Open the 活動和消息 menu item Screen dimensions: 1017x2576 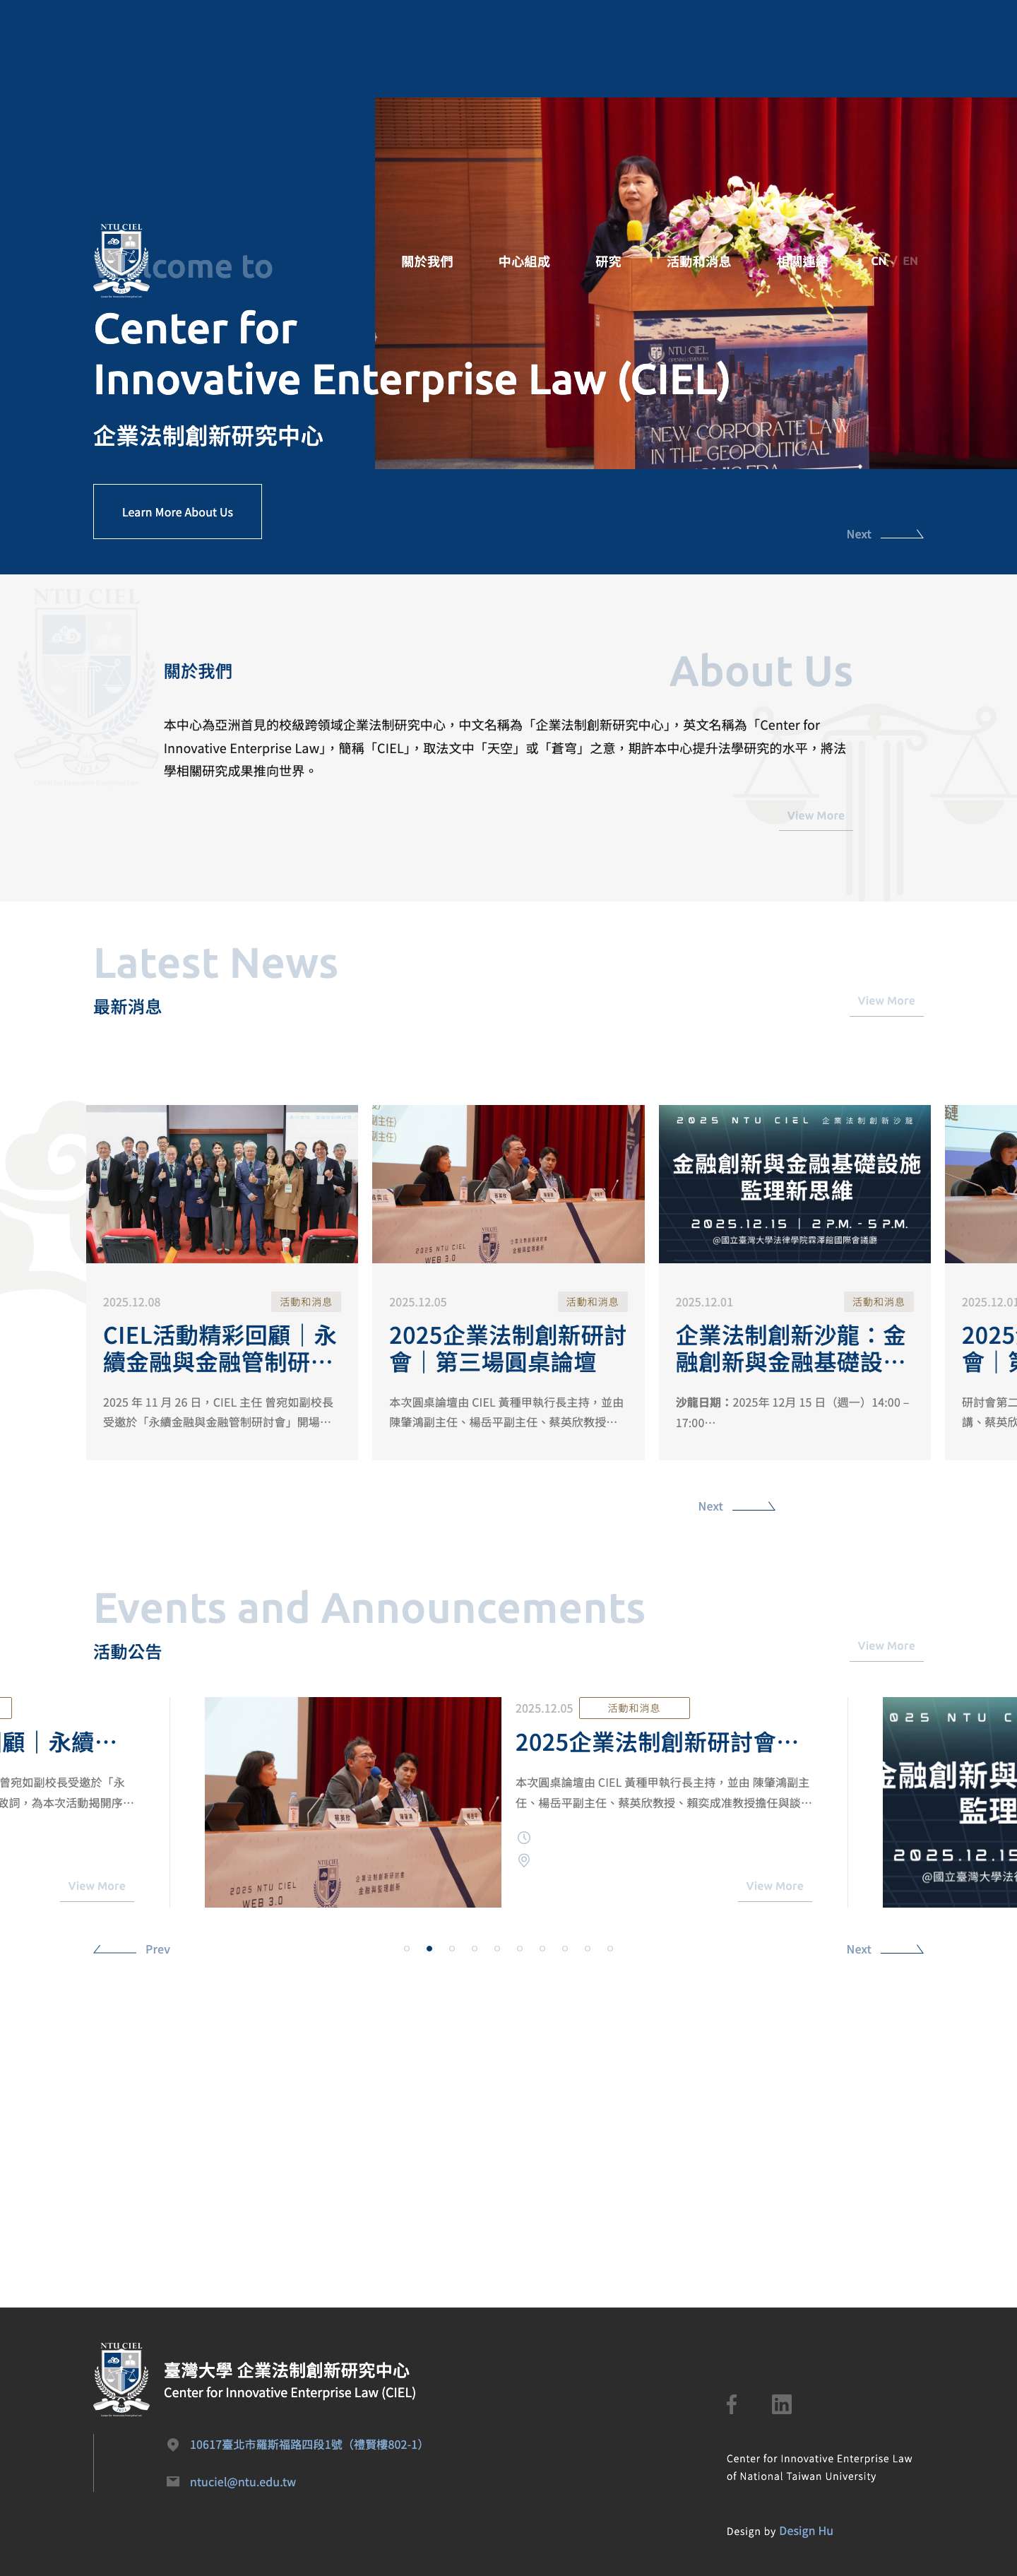(698, 262)
